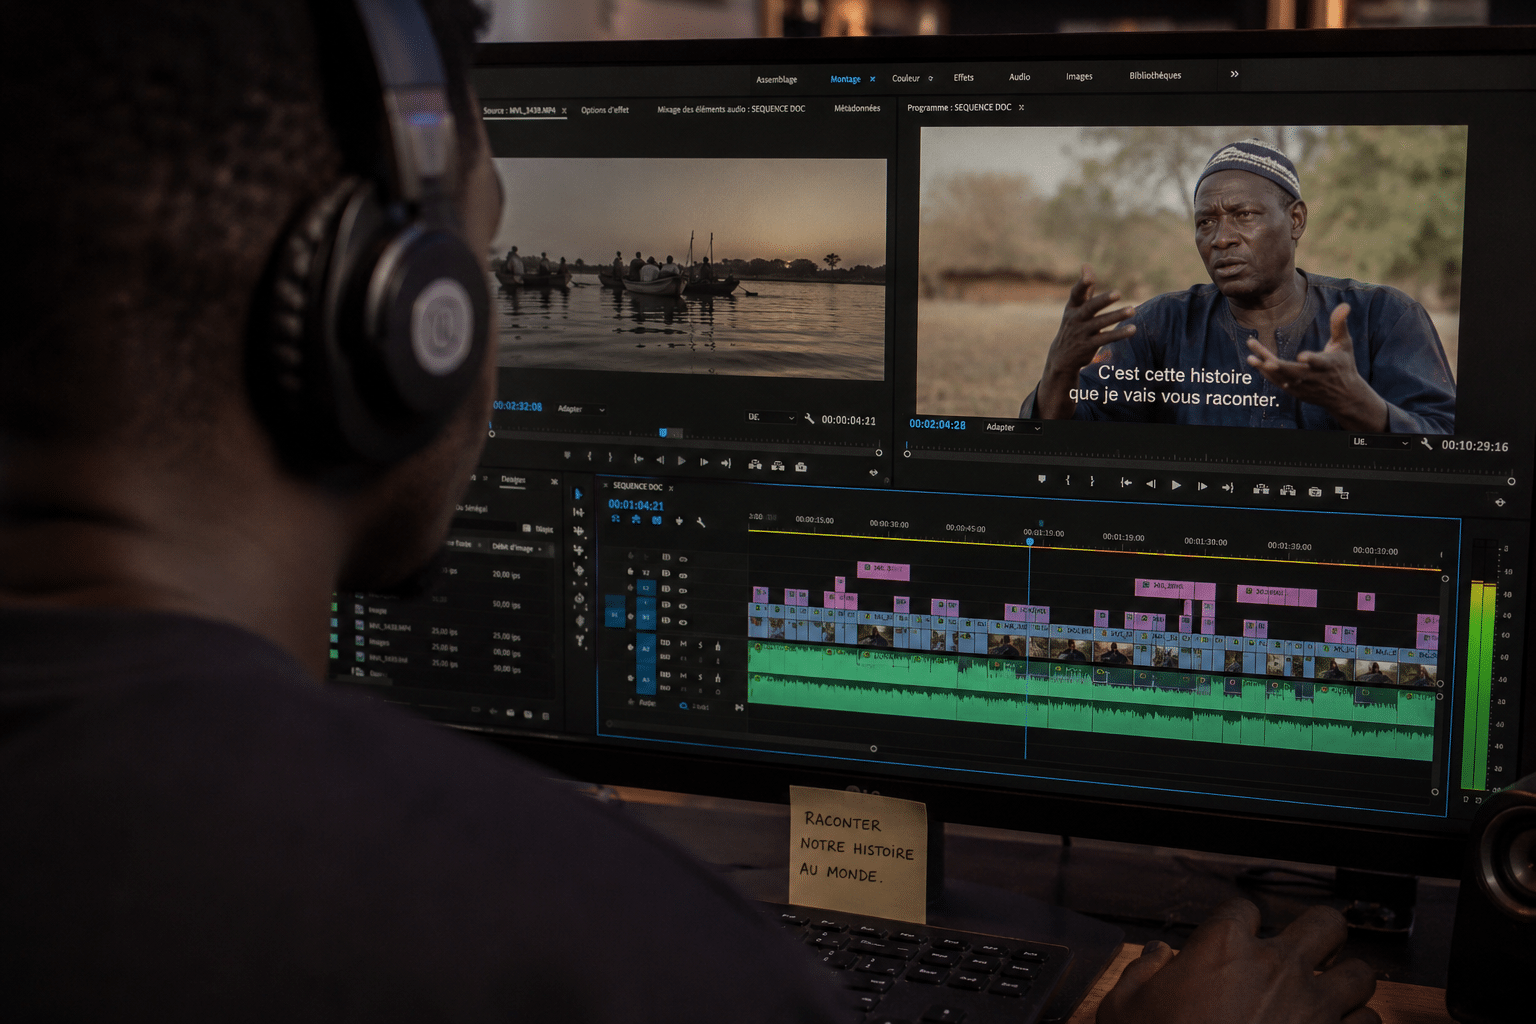Click Source monitor blue playhead marker

663,433
